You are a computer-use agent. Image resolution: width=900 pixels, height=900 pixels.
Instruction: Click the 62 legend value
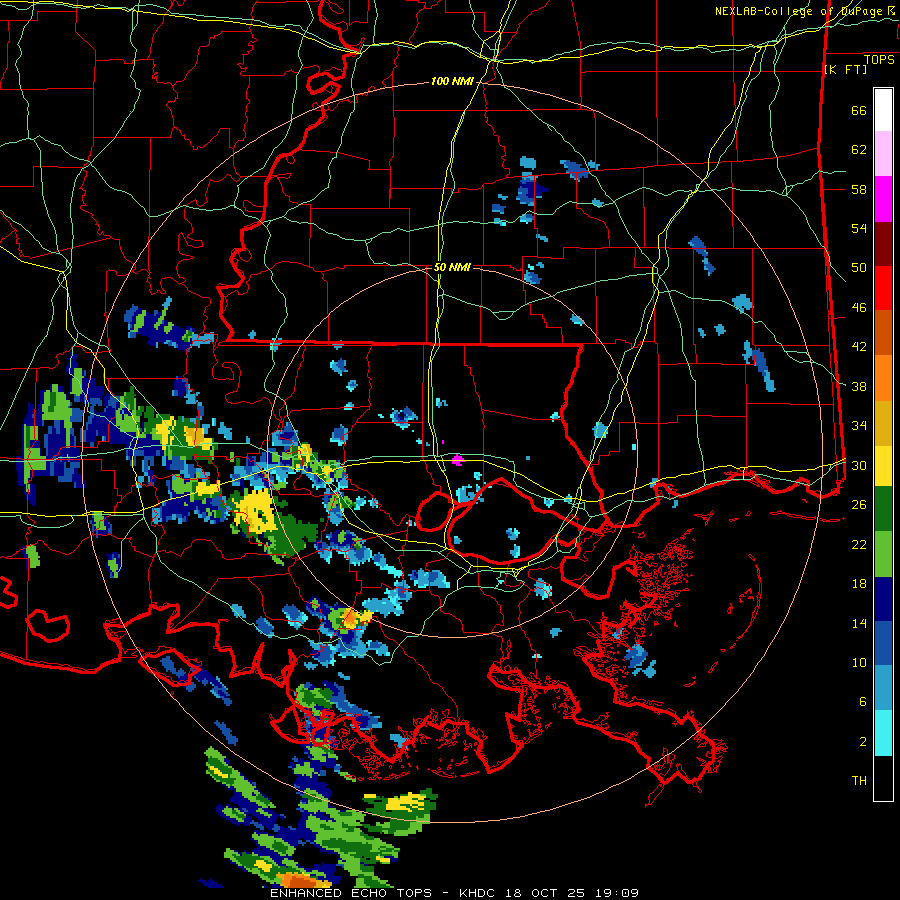pos(859,150)
